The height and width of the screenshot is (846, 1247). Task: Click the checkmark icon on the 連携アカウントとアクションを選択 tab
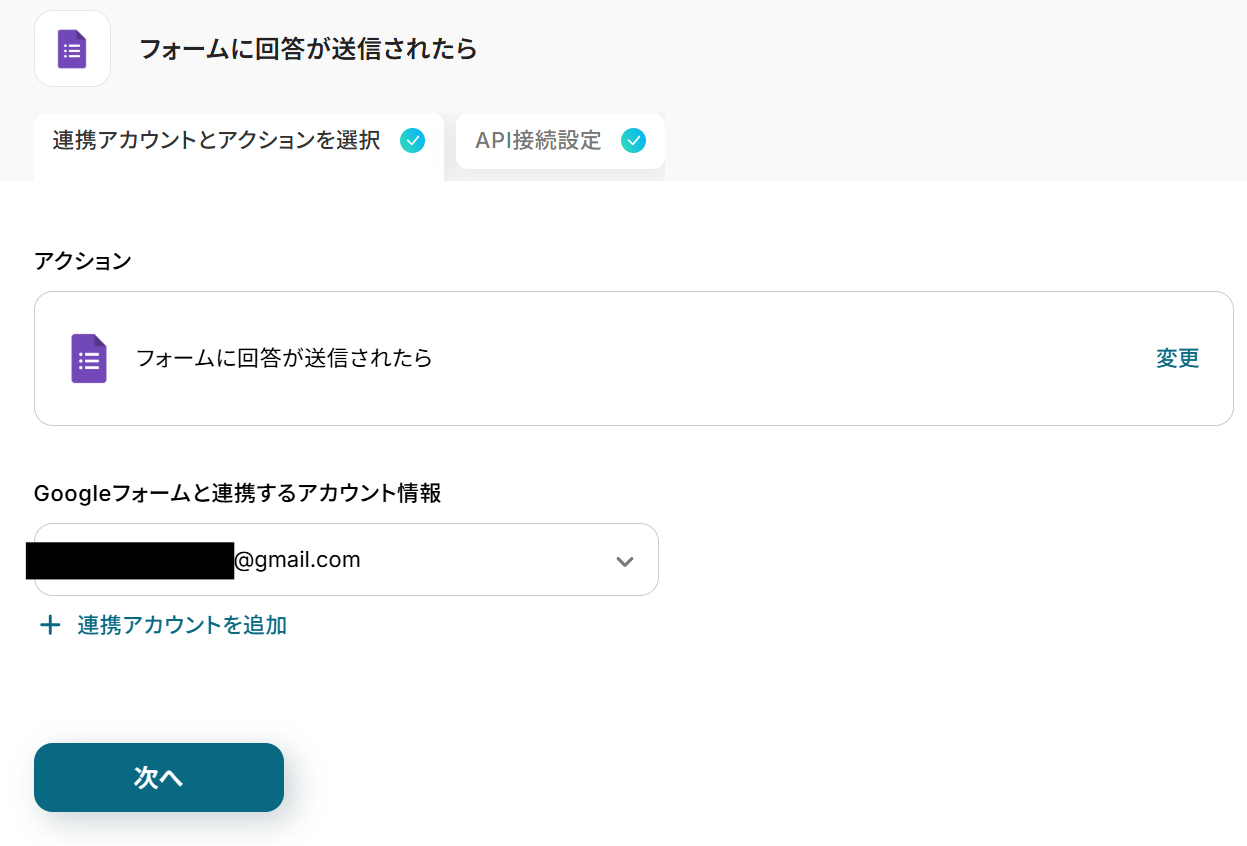[412, 141]
